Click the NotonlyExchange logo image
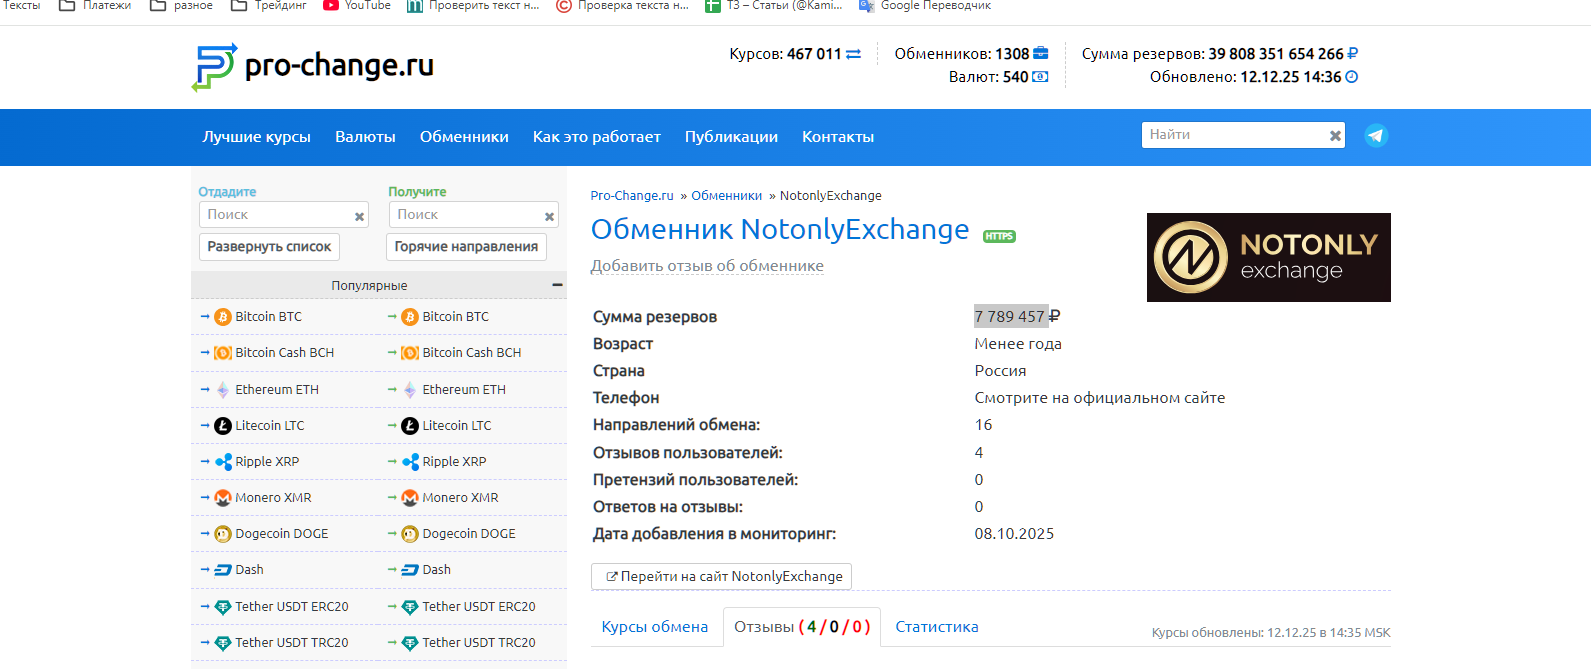Viewport: 1591px width, 669px height. [x=1268, y=257]
